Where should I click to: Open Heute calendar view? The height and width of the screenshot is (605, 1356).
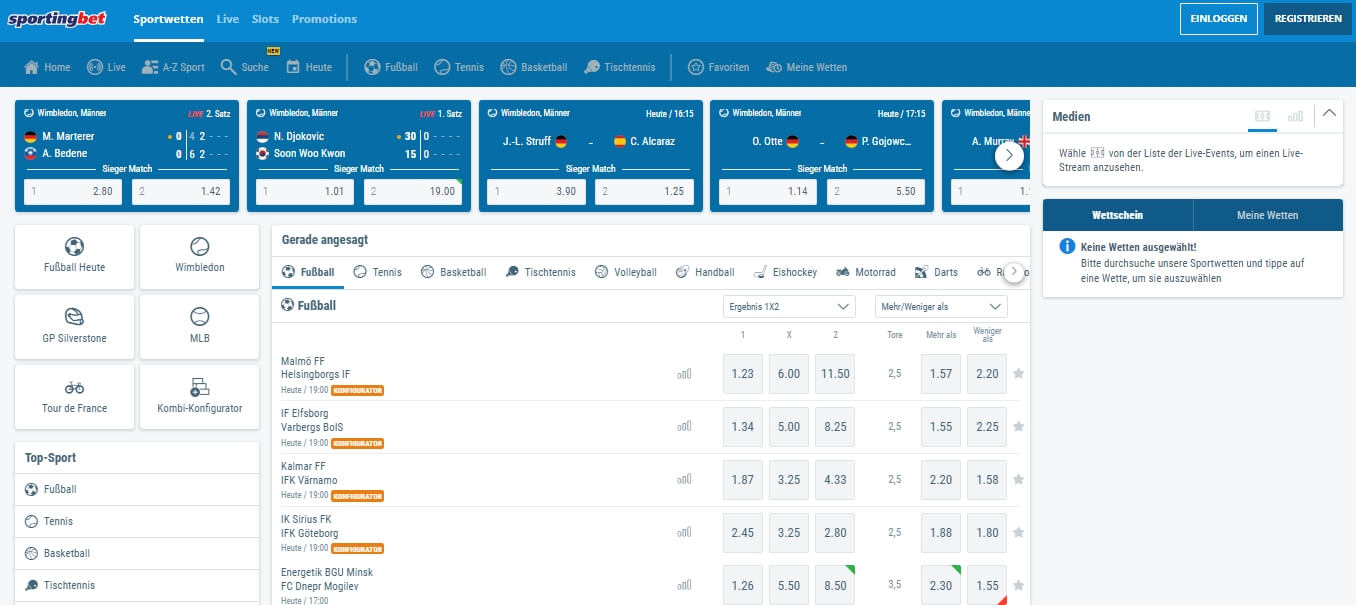(x=309, y=67)
